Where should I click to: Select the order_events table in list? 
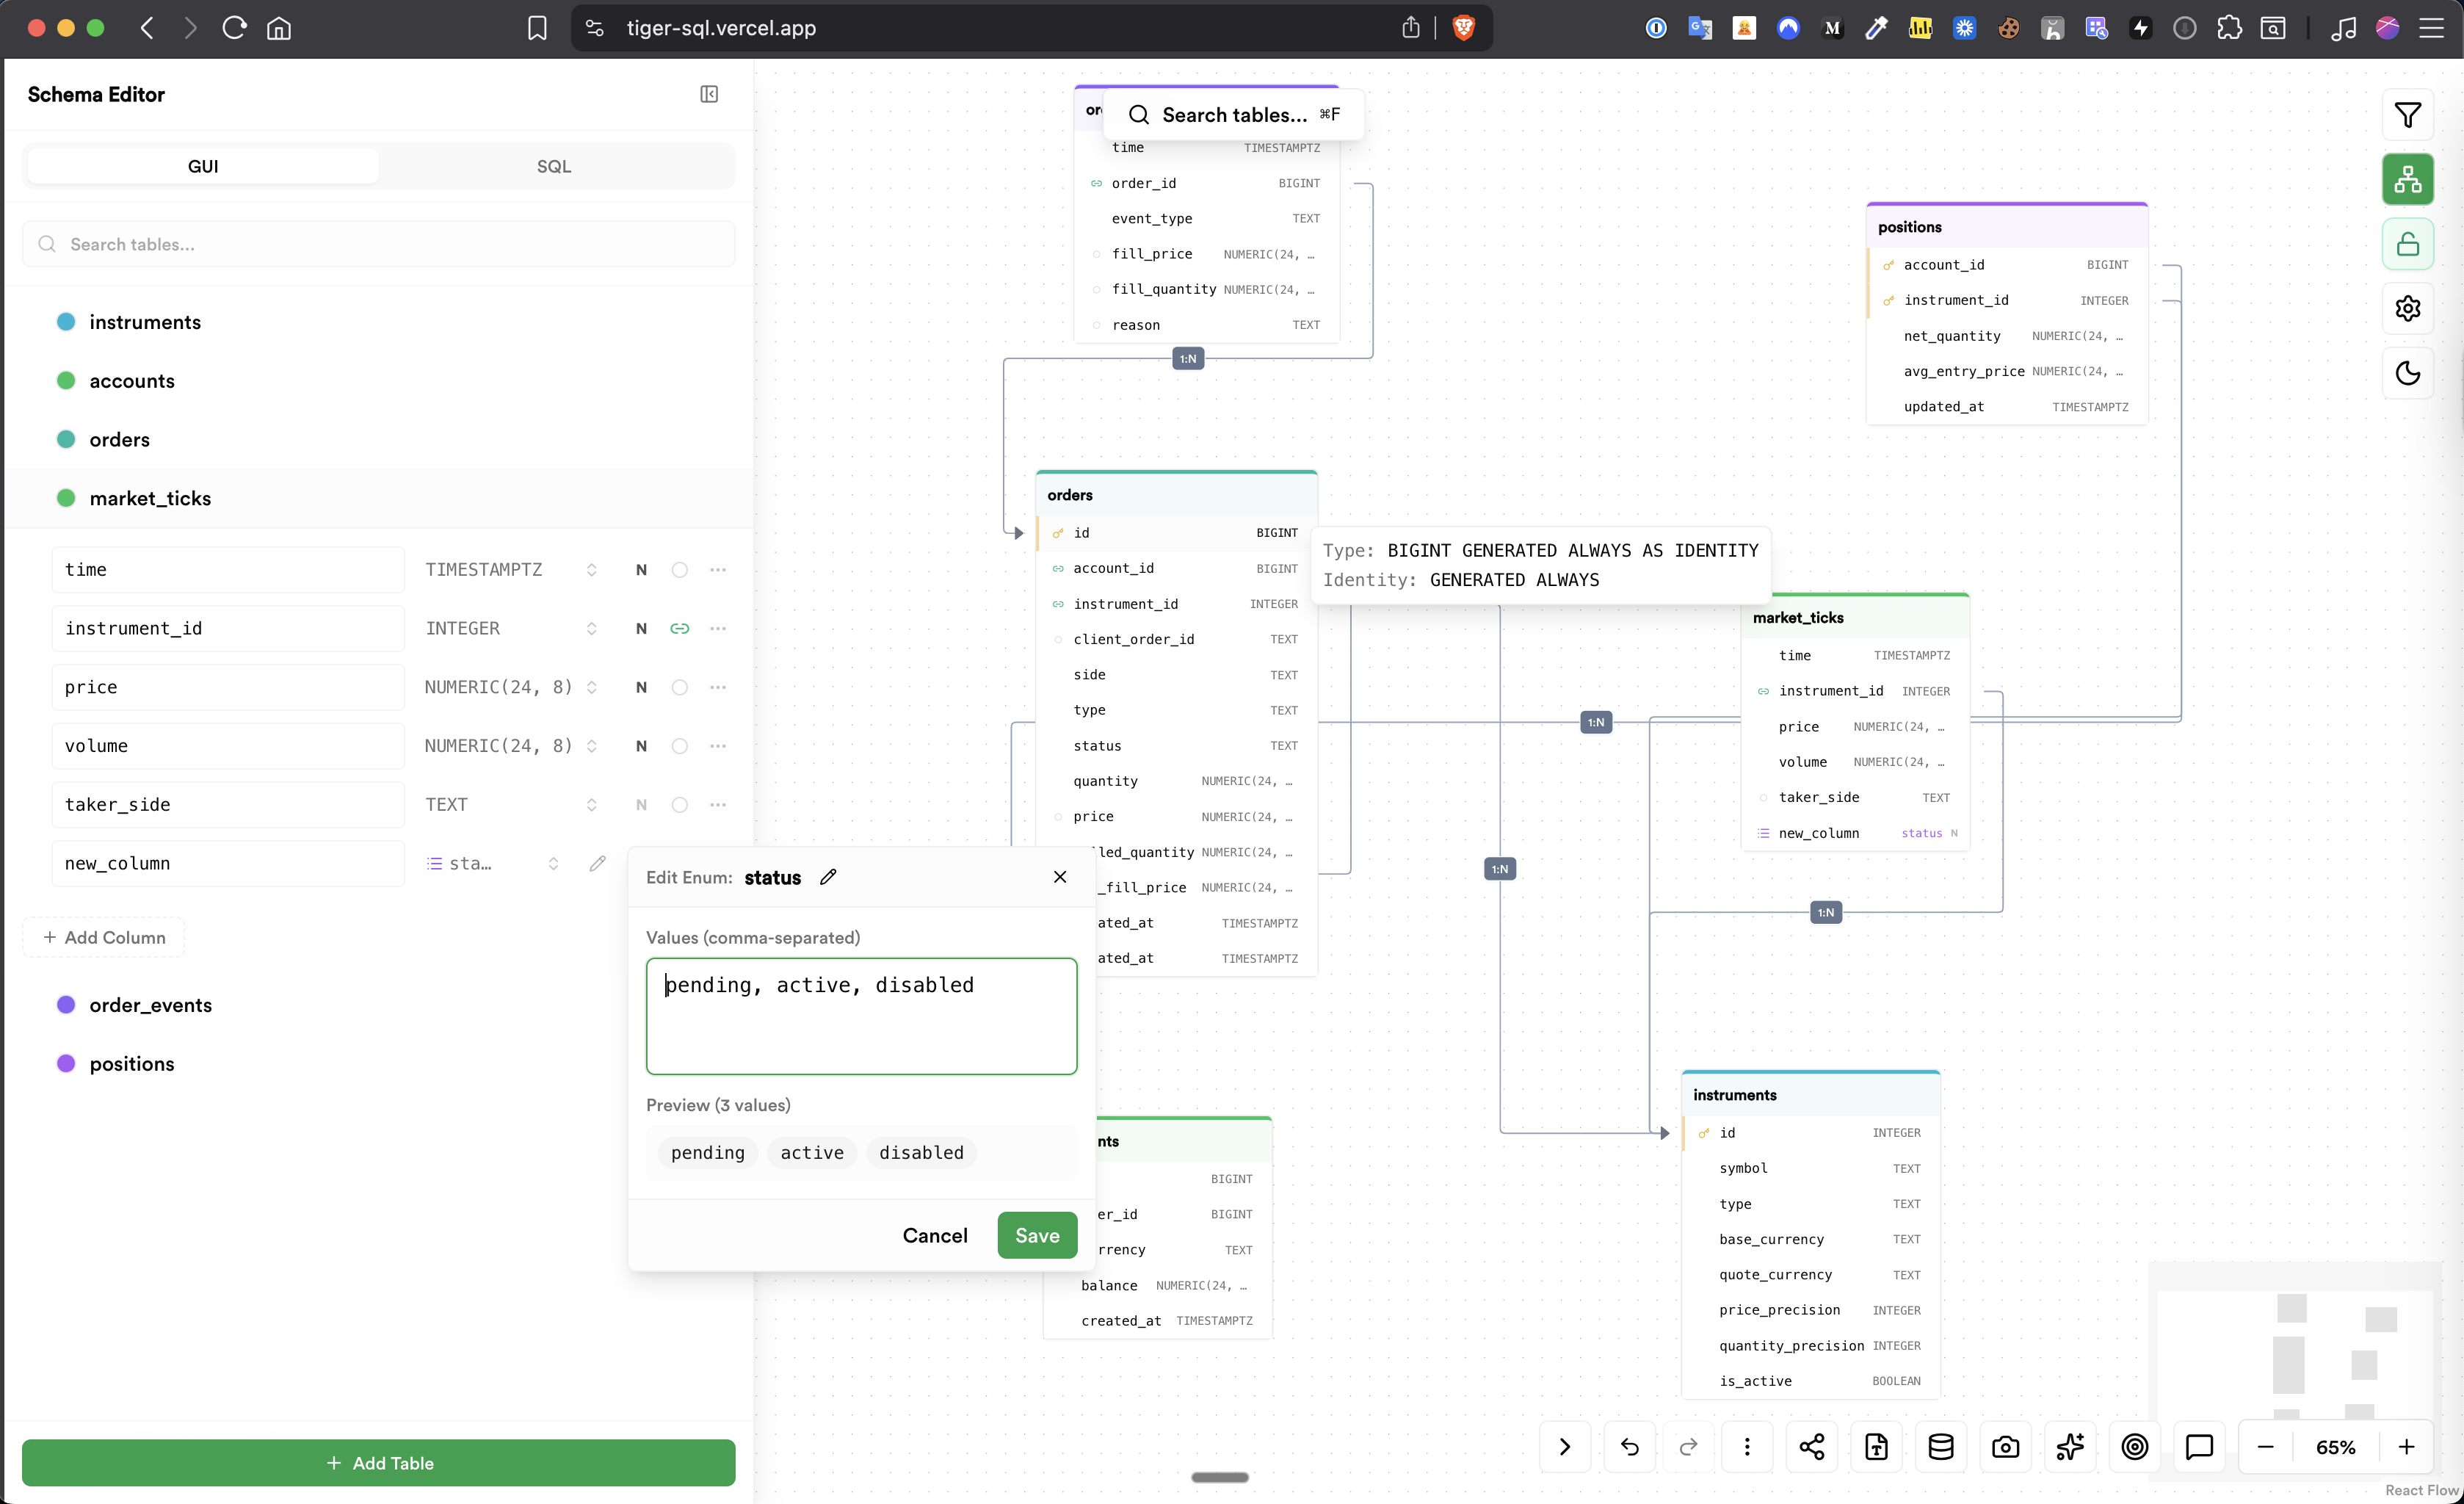point(151,1005)
